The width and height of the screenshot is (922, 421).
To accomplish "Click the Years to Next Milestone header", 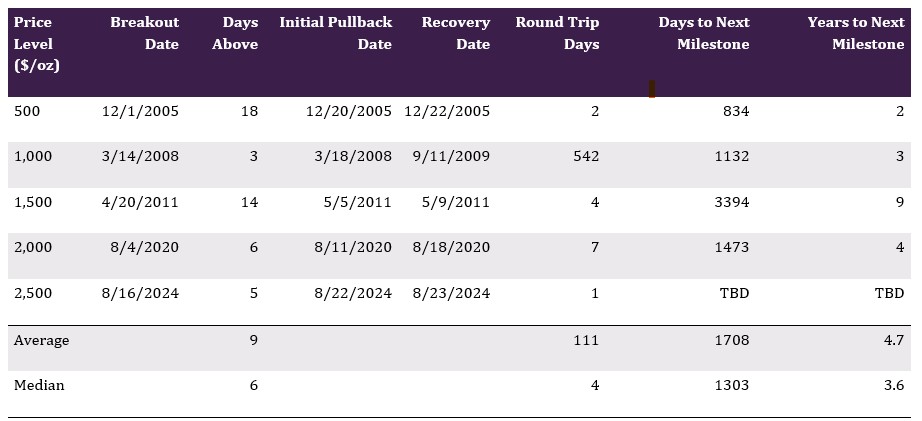I will 855,33.
